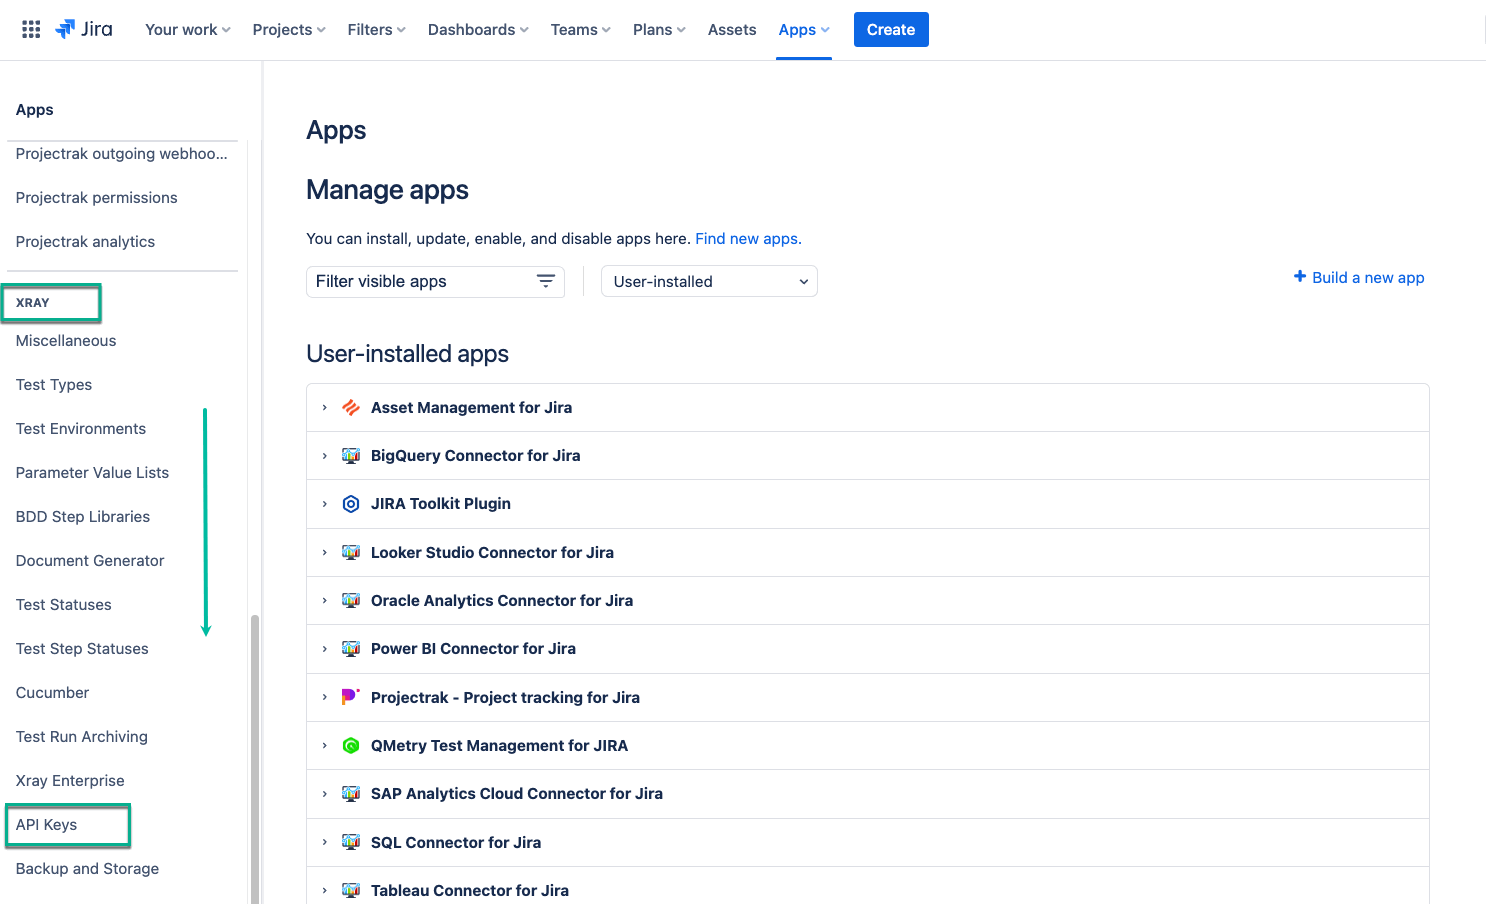Viewport: 1486px width, 904px height.
Task: Expand the SQL Connector for Jira row
Action: click(x=325, y=843)
